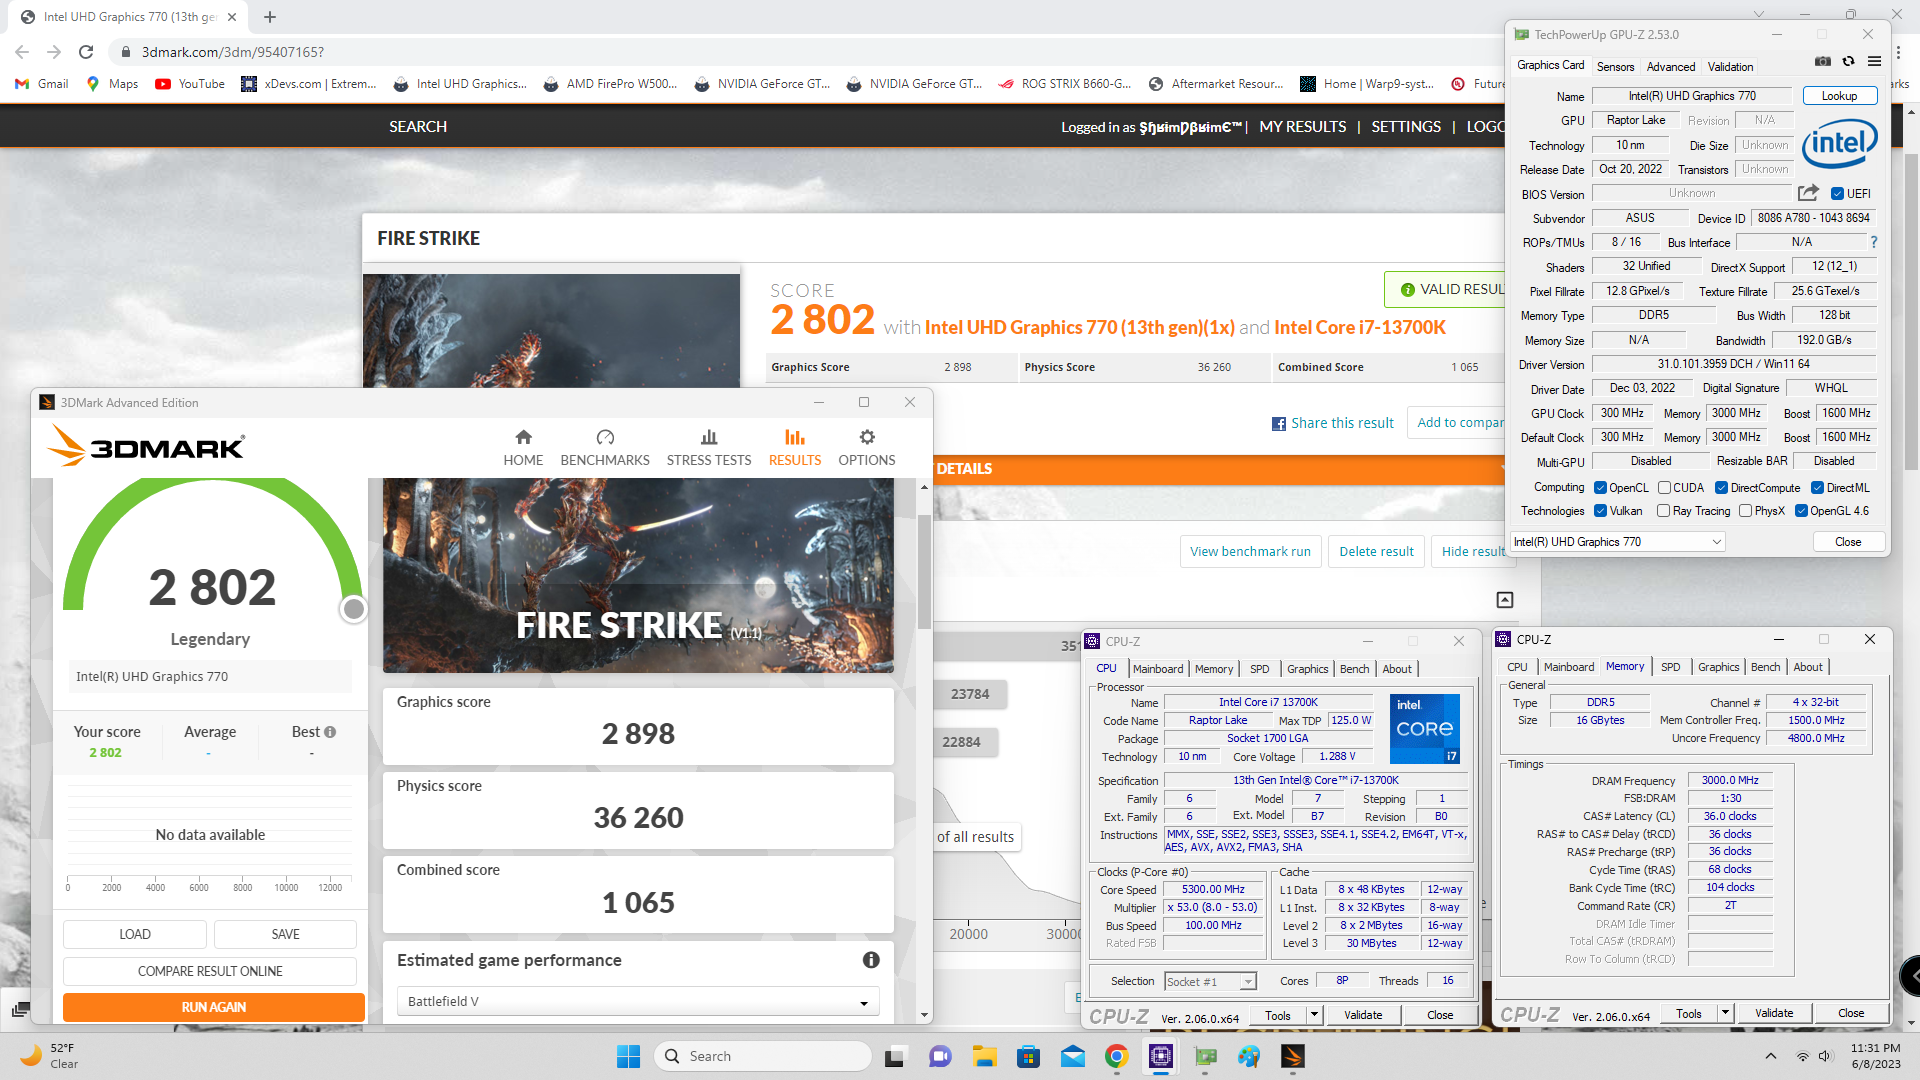Open 3DMark BENCHMARKS section
Viewport: 1920px width, 1080px height.
605,447
